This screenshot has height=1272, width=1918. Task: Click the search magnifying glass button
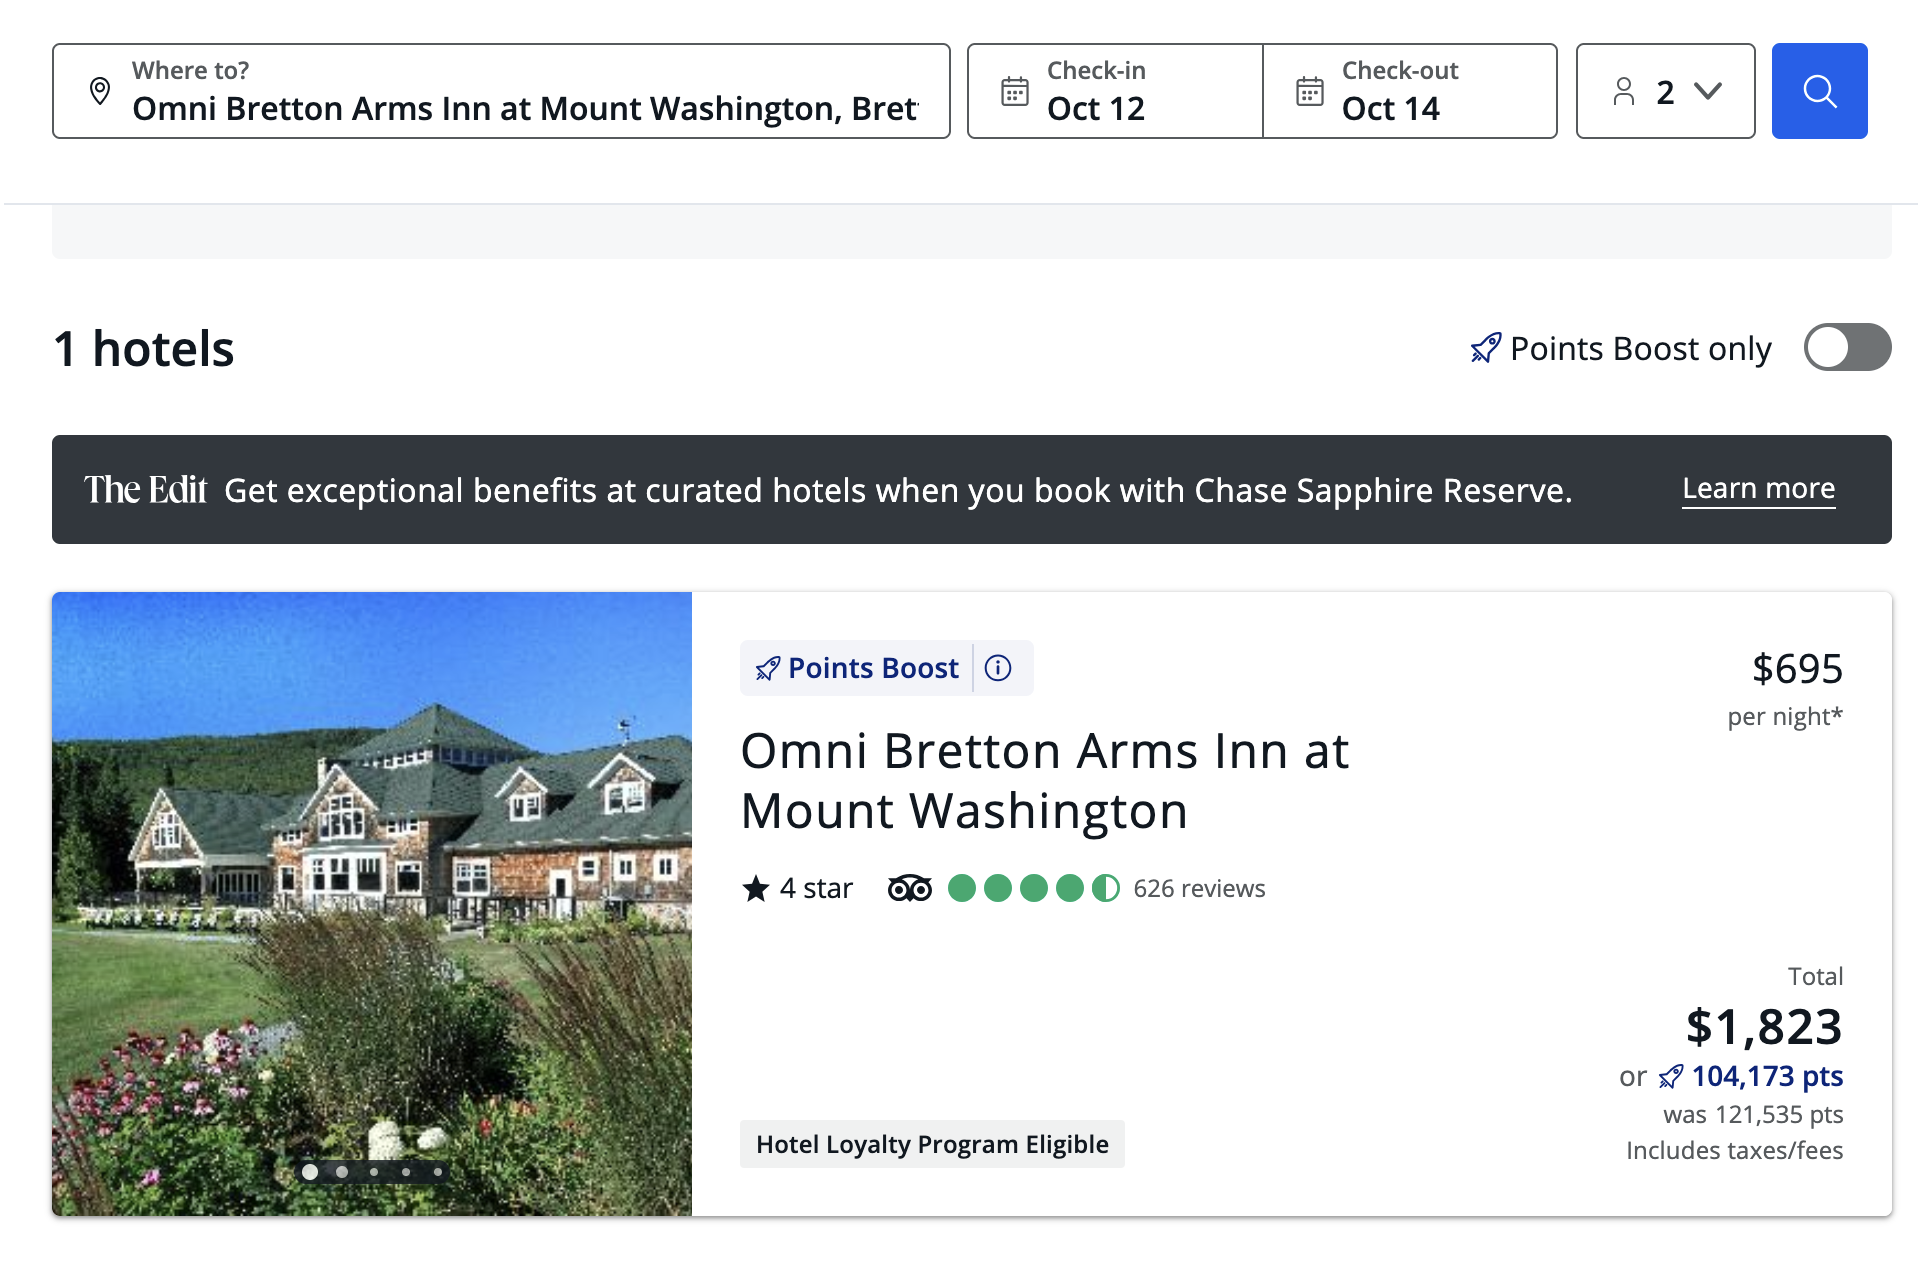pos(1819,91)
